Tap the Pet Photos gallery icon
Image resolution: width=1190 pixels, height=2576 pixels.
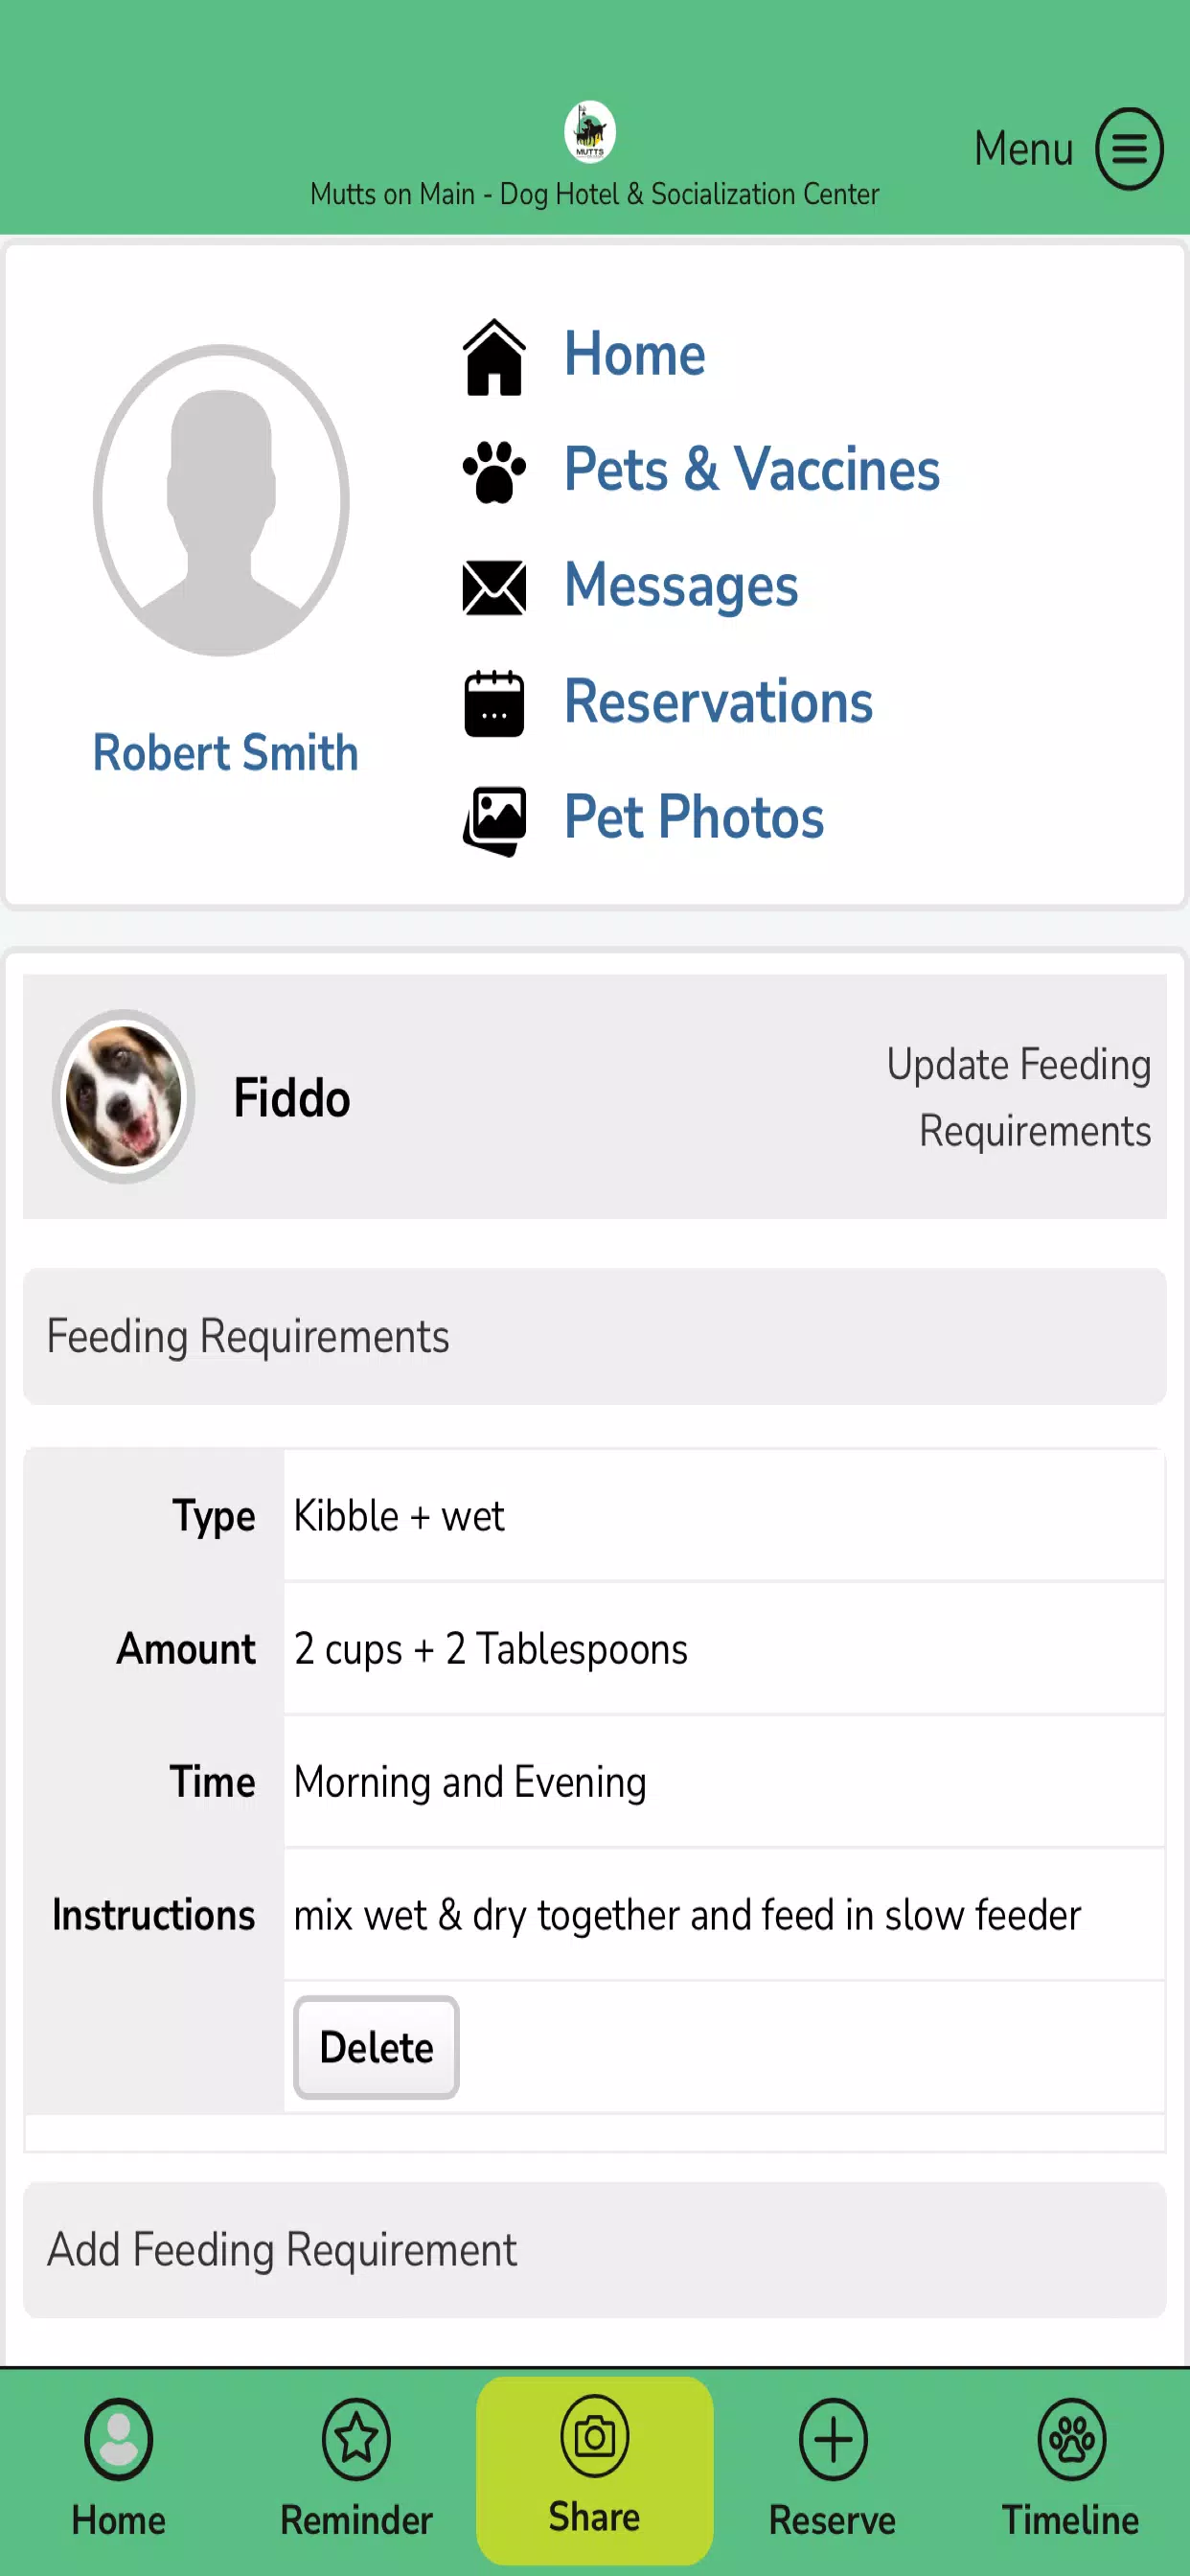tap(494, 821)
